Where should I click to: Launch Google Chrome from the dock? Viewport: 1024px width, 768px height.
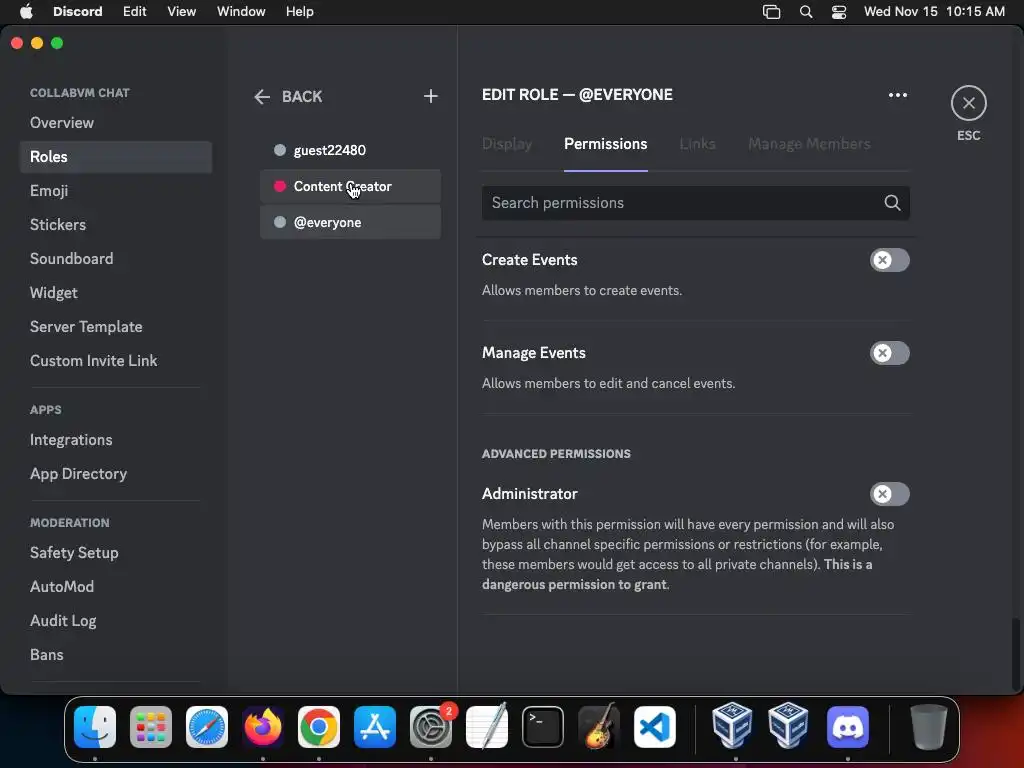pyautogui.click(x=319, y=727)
